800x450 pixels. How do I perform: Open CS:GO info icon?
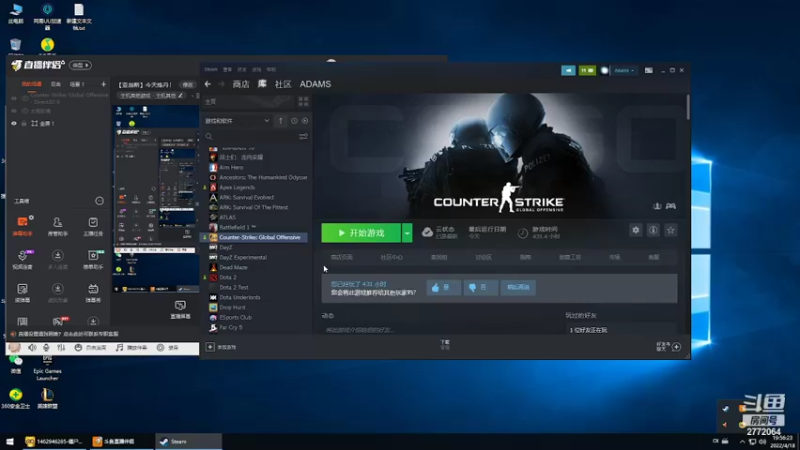[653, 230]
